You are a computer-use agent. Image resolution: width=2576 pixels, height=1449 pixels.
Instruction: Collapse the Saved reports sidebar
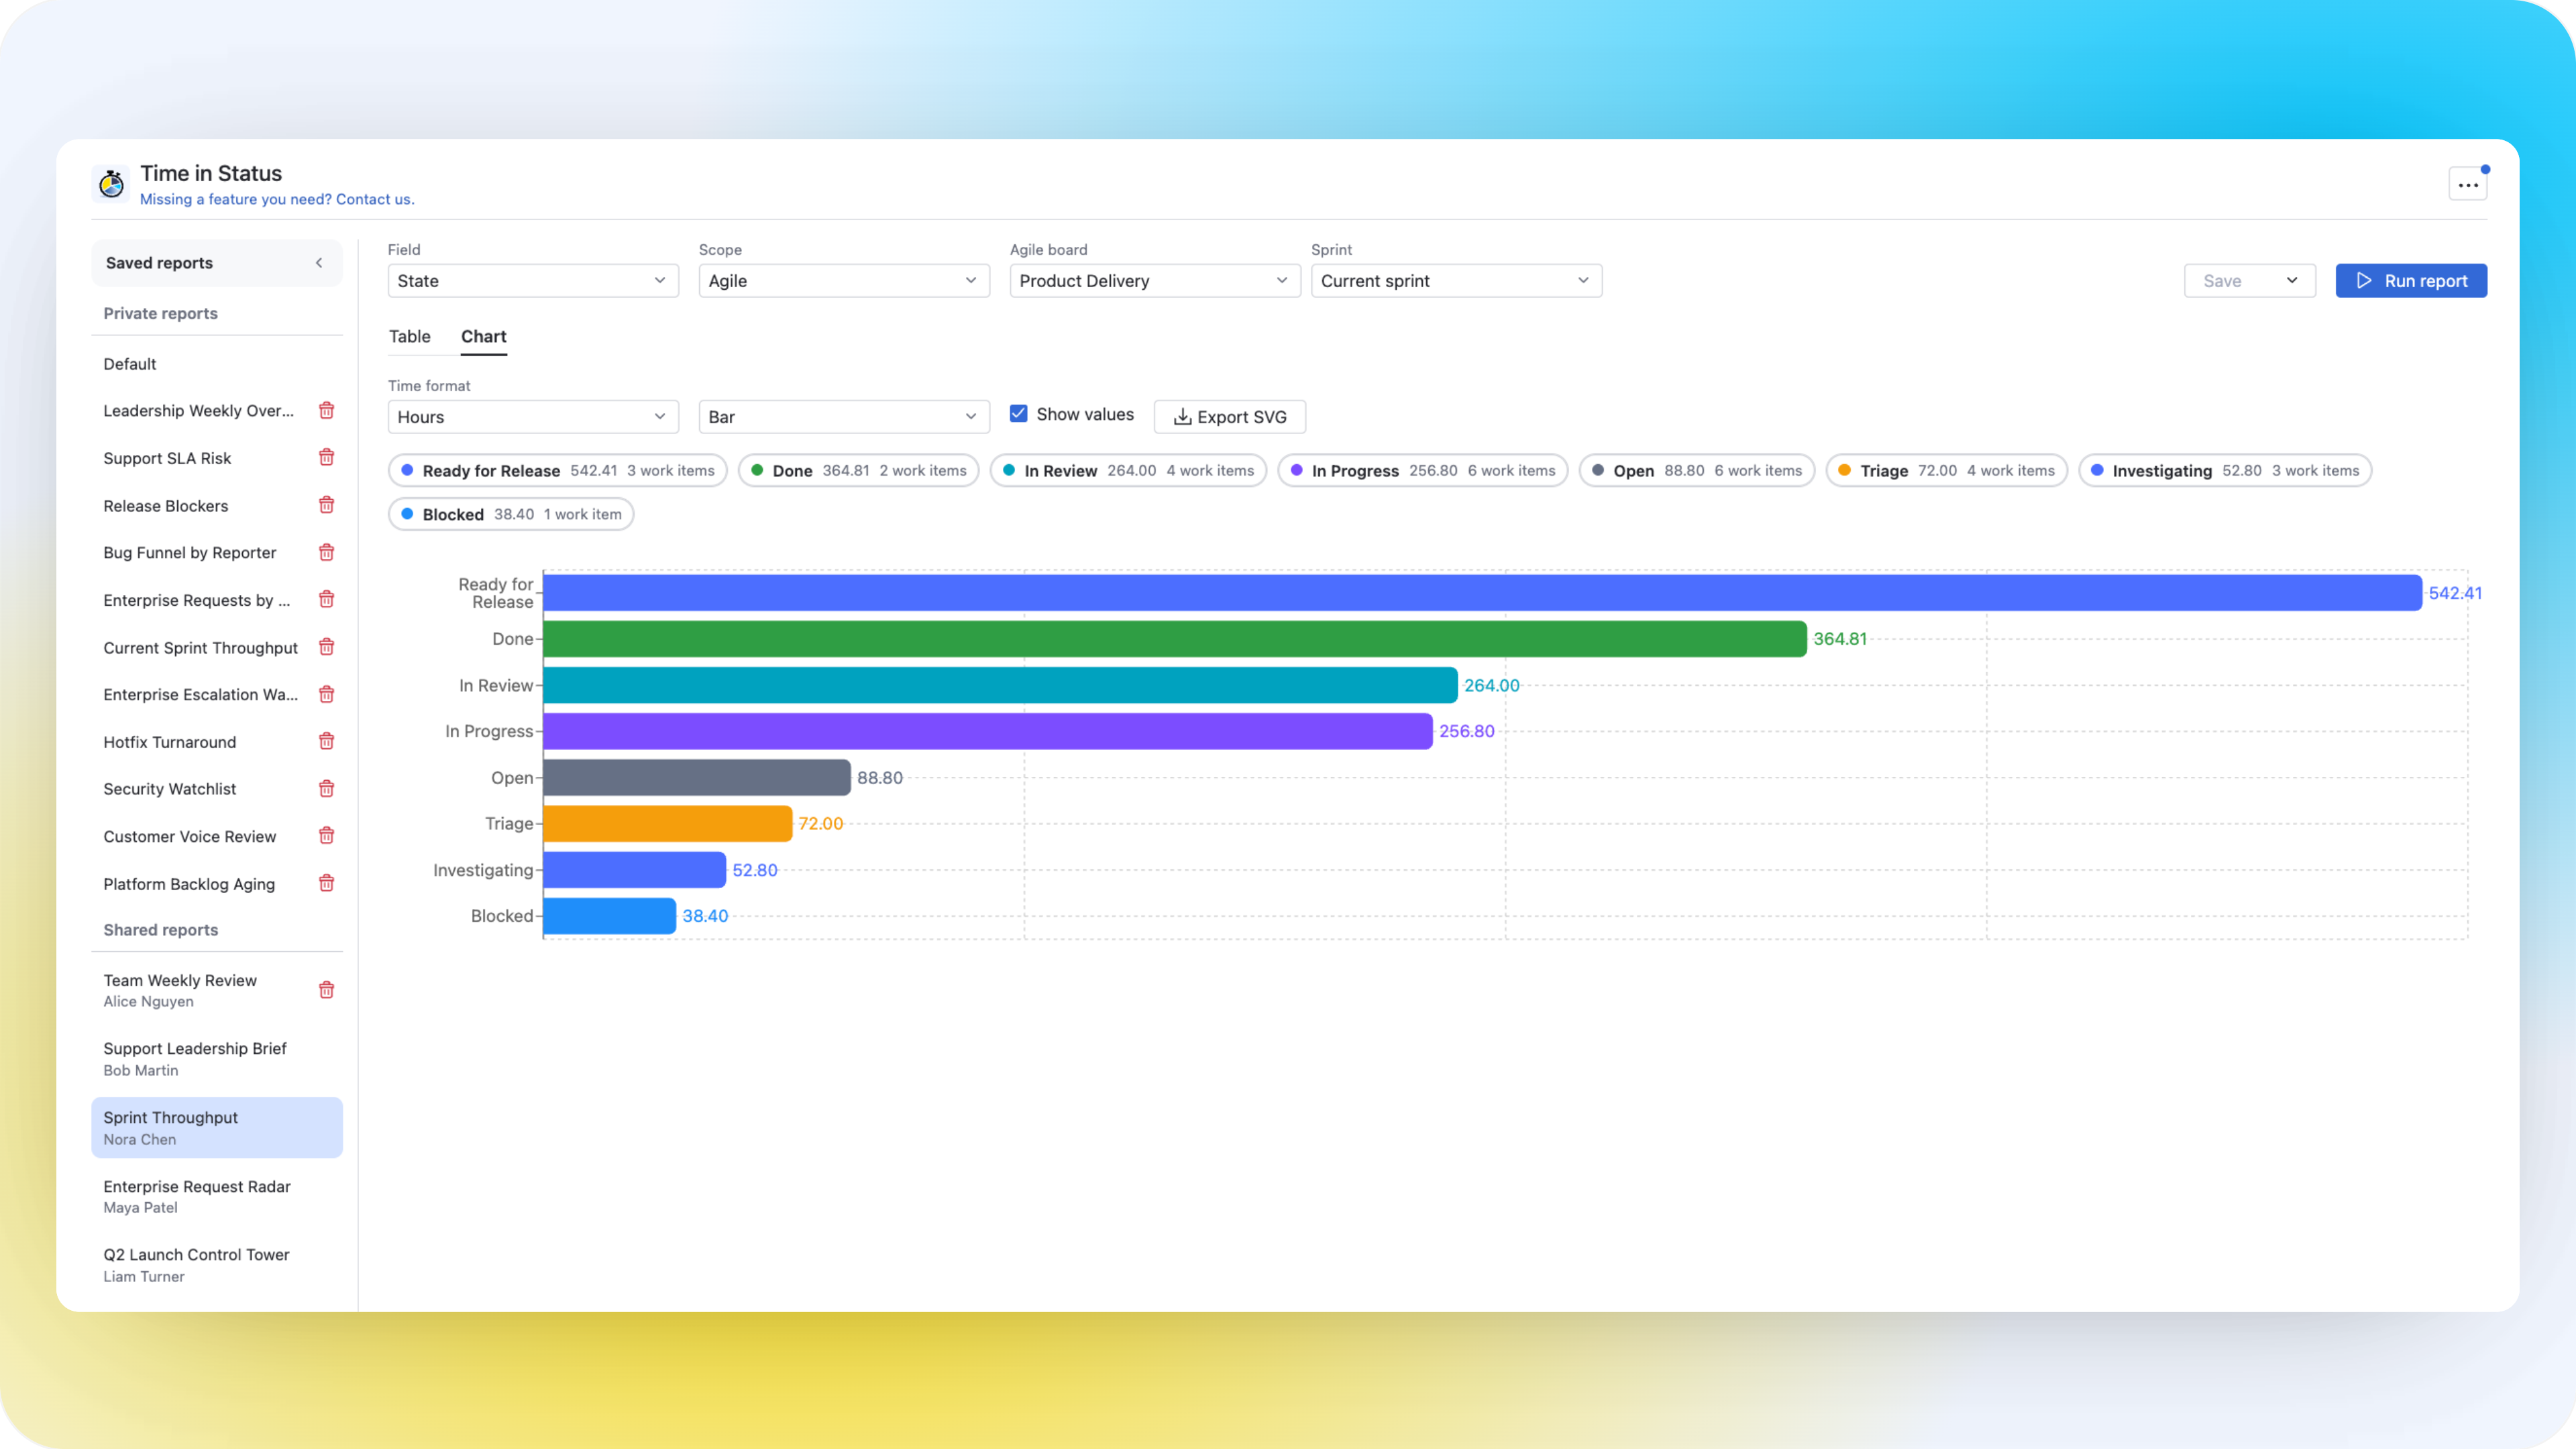[319, 263]
